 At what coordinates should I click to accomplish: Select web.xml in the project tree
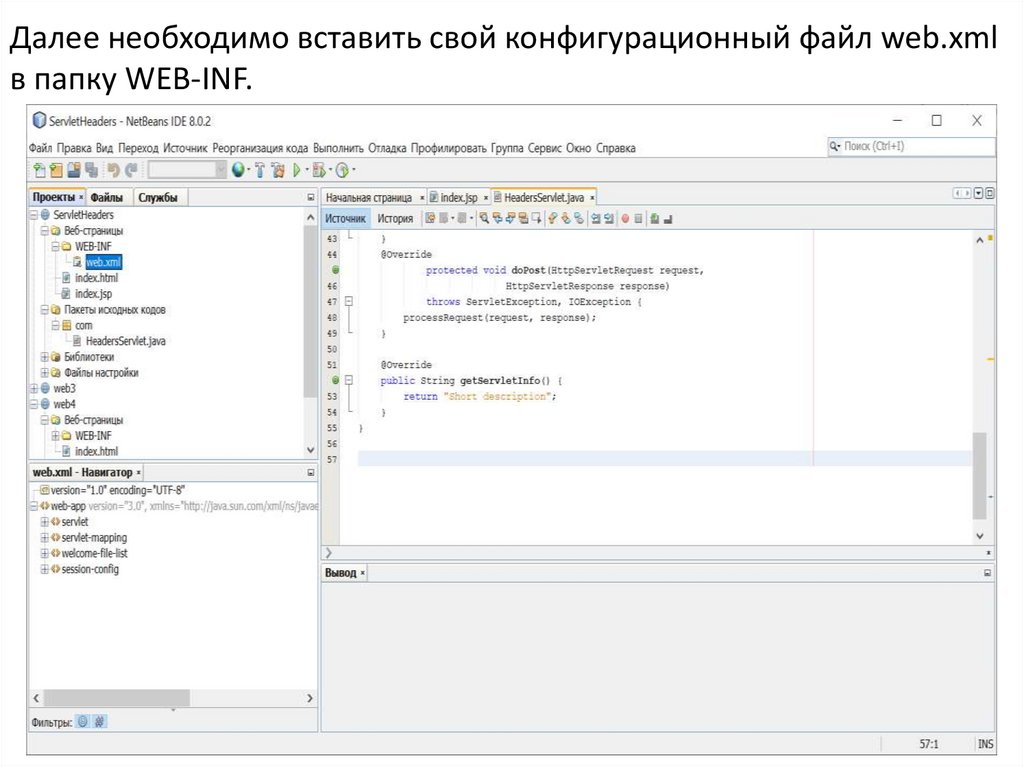(x=103, y=262)
